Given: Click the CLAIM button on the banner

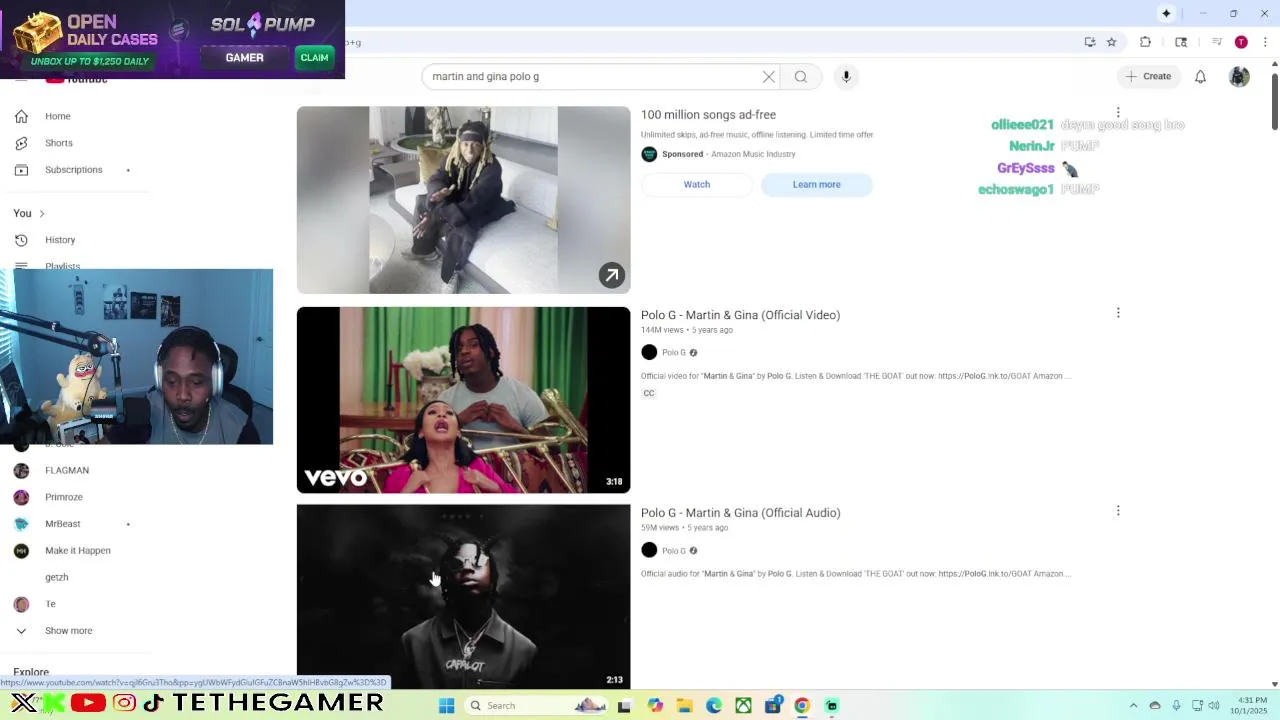Looking at the screenshot, I should 314,58.
